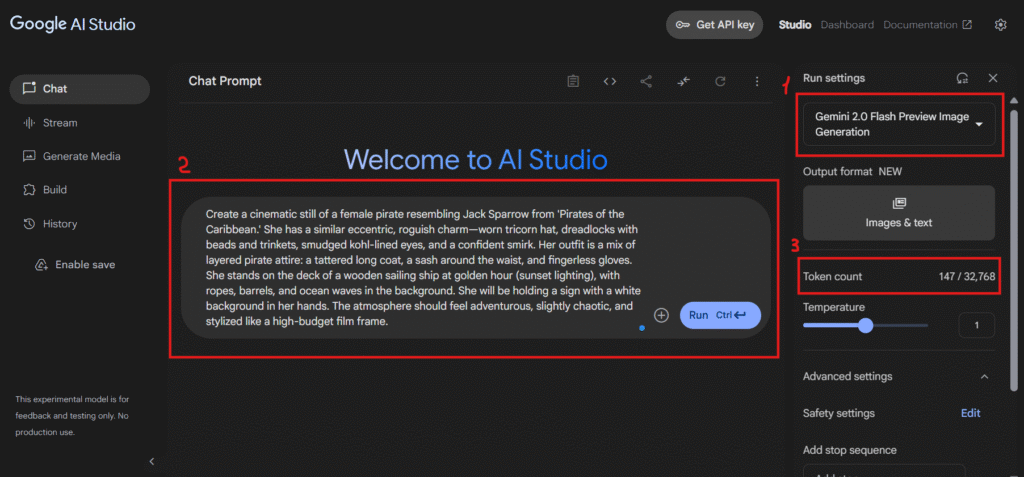Click the key icon in Get API key
The image size is (1024, 477).
pyautogui.click(x=683, y=25)
